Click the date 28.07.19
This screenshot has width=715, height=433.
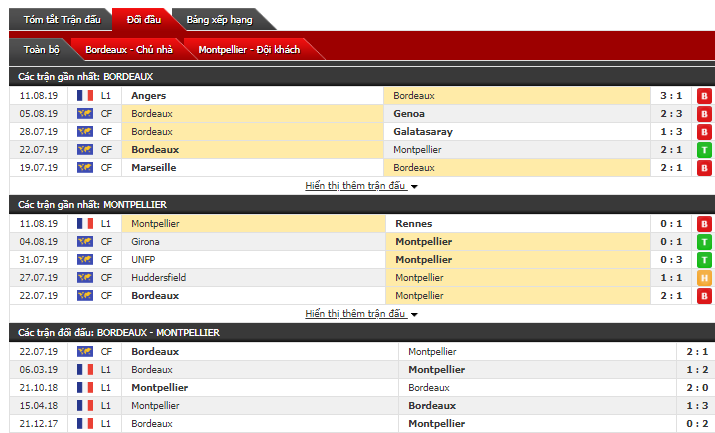coord(39,132)
